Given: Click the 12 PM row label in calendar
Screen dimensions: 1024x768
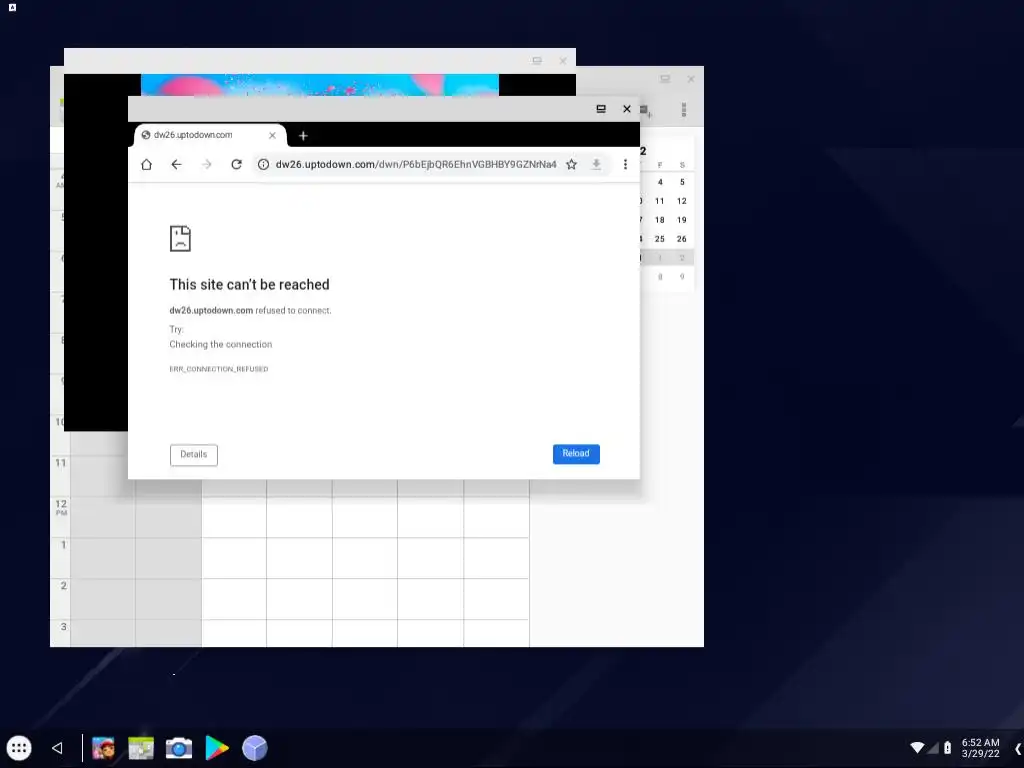Looking at the screenshot, I should point(61,507).
